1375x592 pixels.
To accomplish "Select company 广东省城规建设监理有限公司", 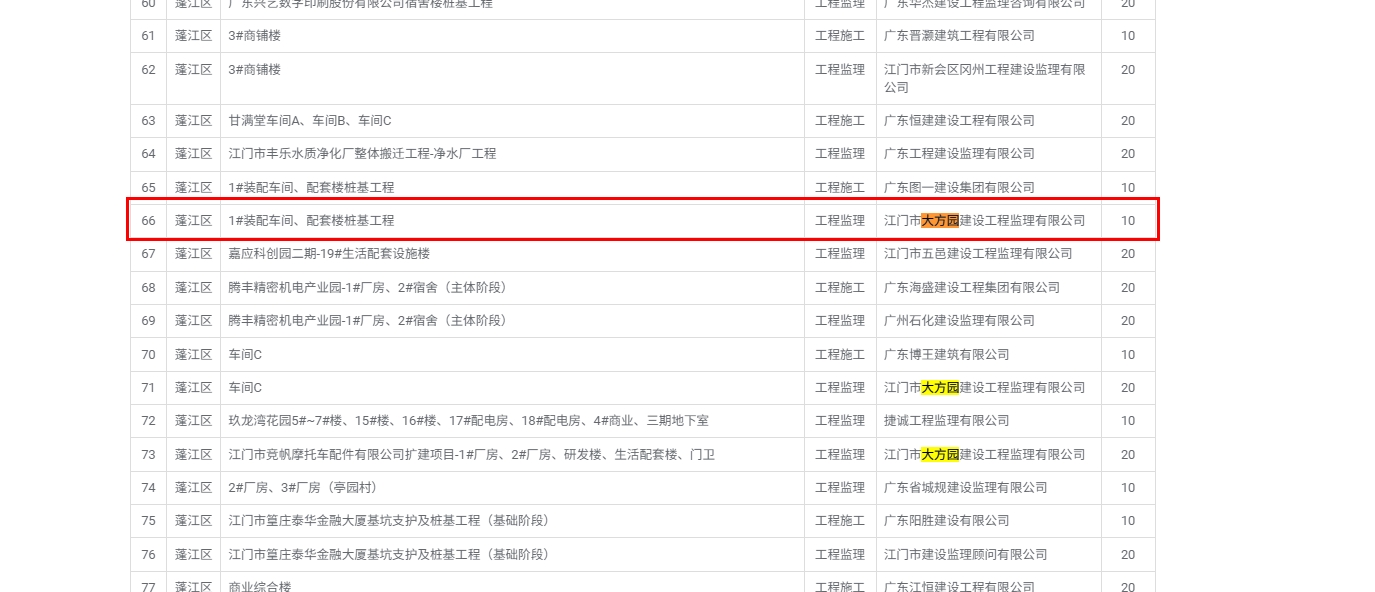I will click(x=965, y=488).
